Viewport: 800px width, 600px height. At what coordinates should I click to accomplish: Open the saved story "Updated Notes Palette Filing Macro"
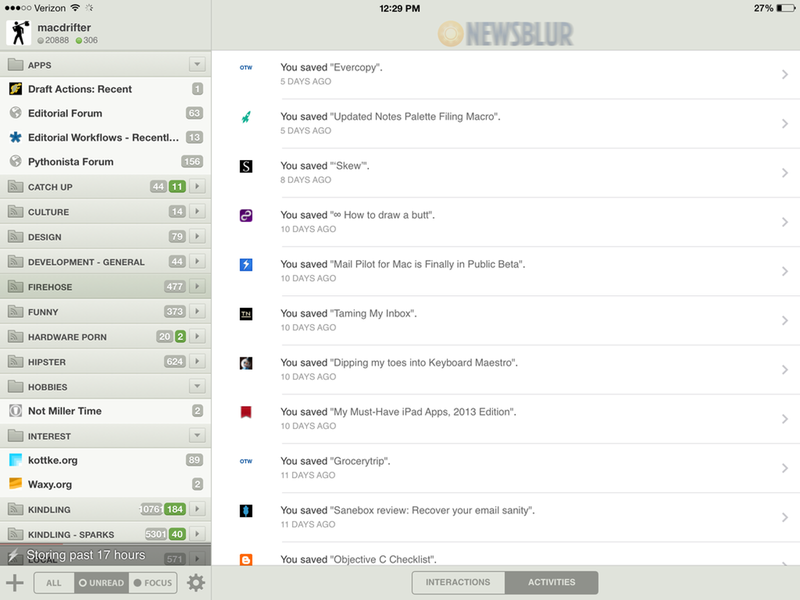pyautogui.click(x=506, y=123)
